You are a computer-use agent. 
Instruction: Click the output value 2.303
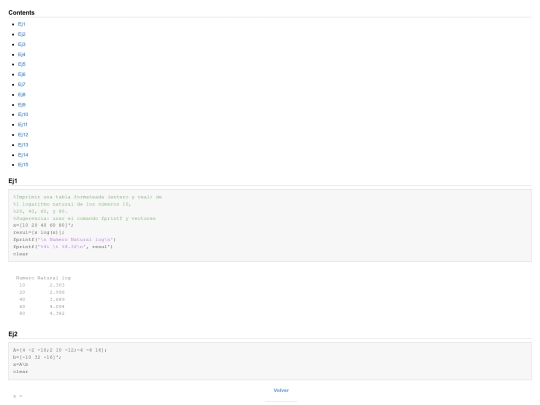(57, 285)
